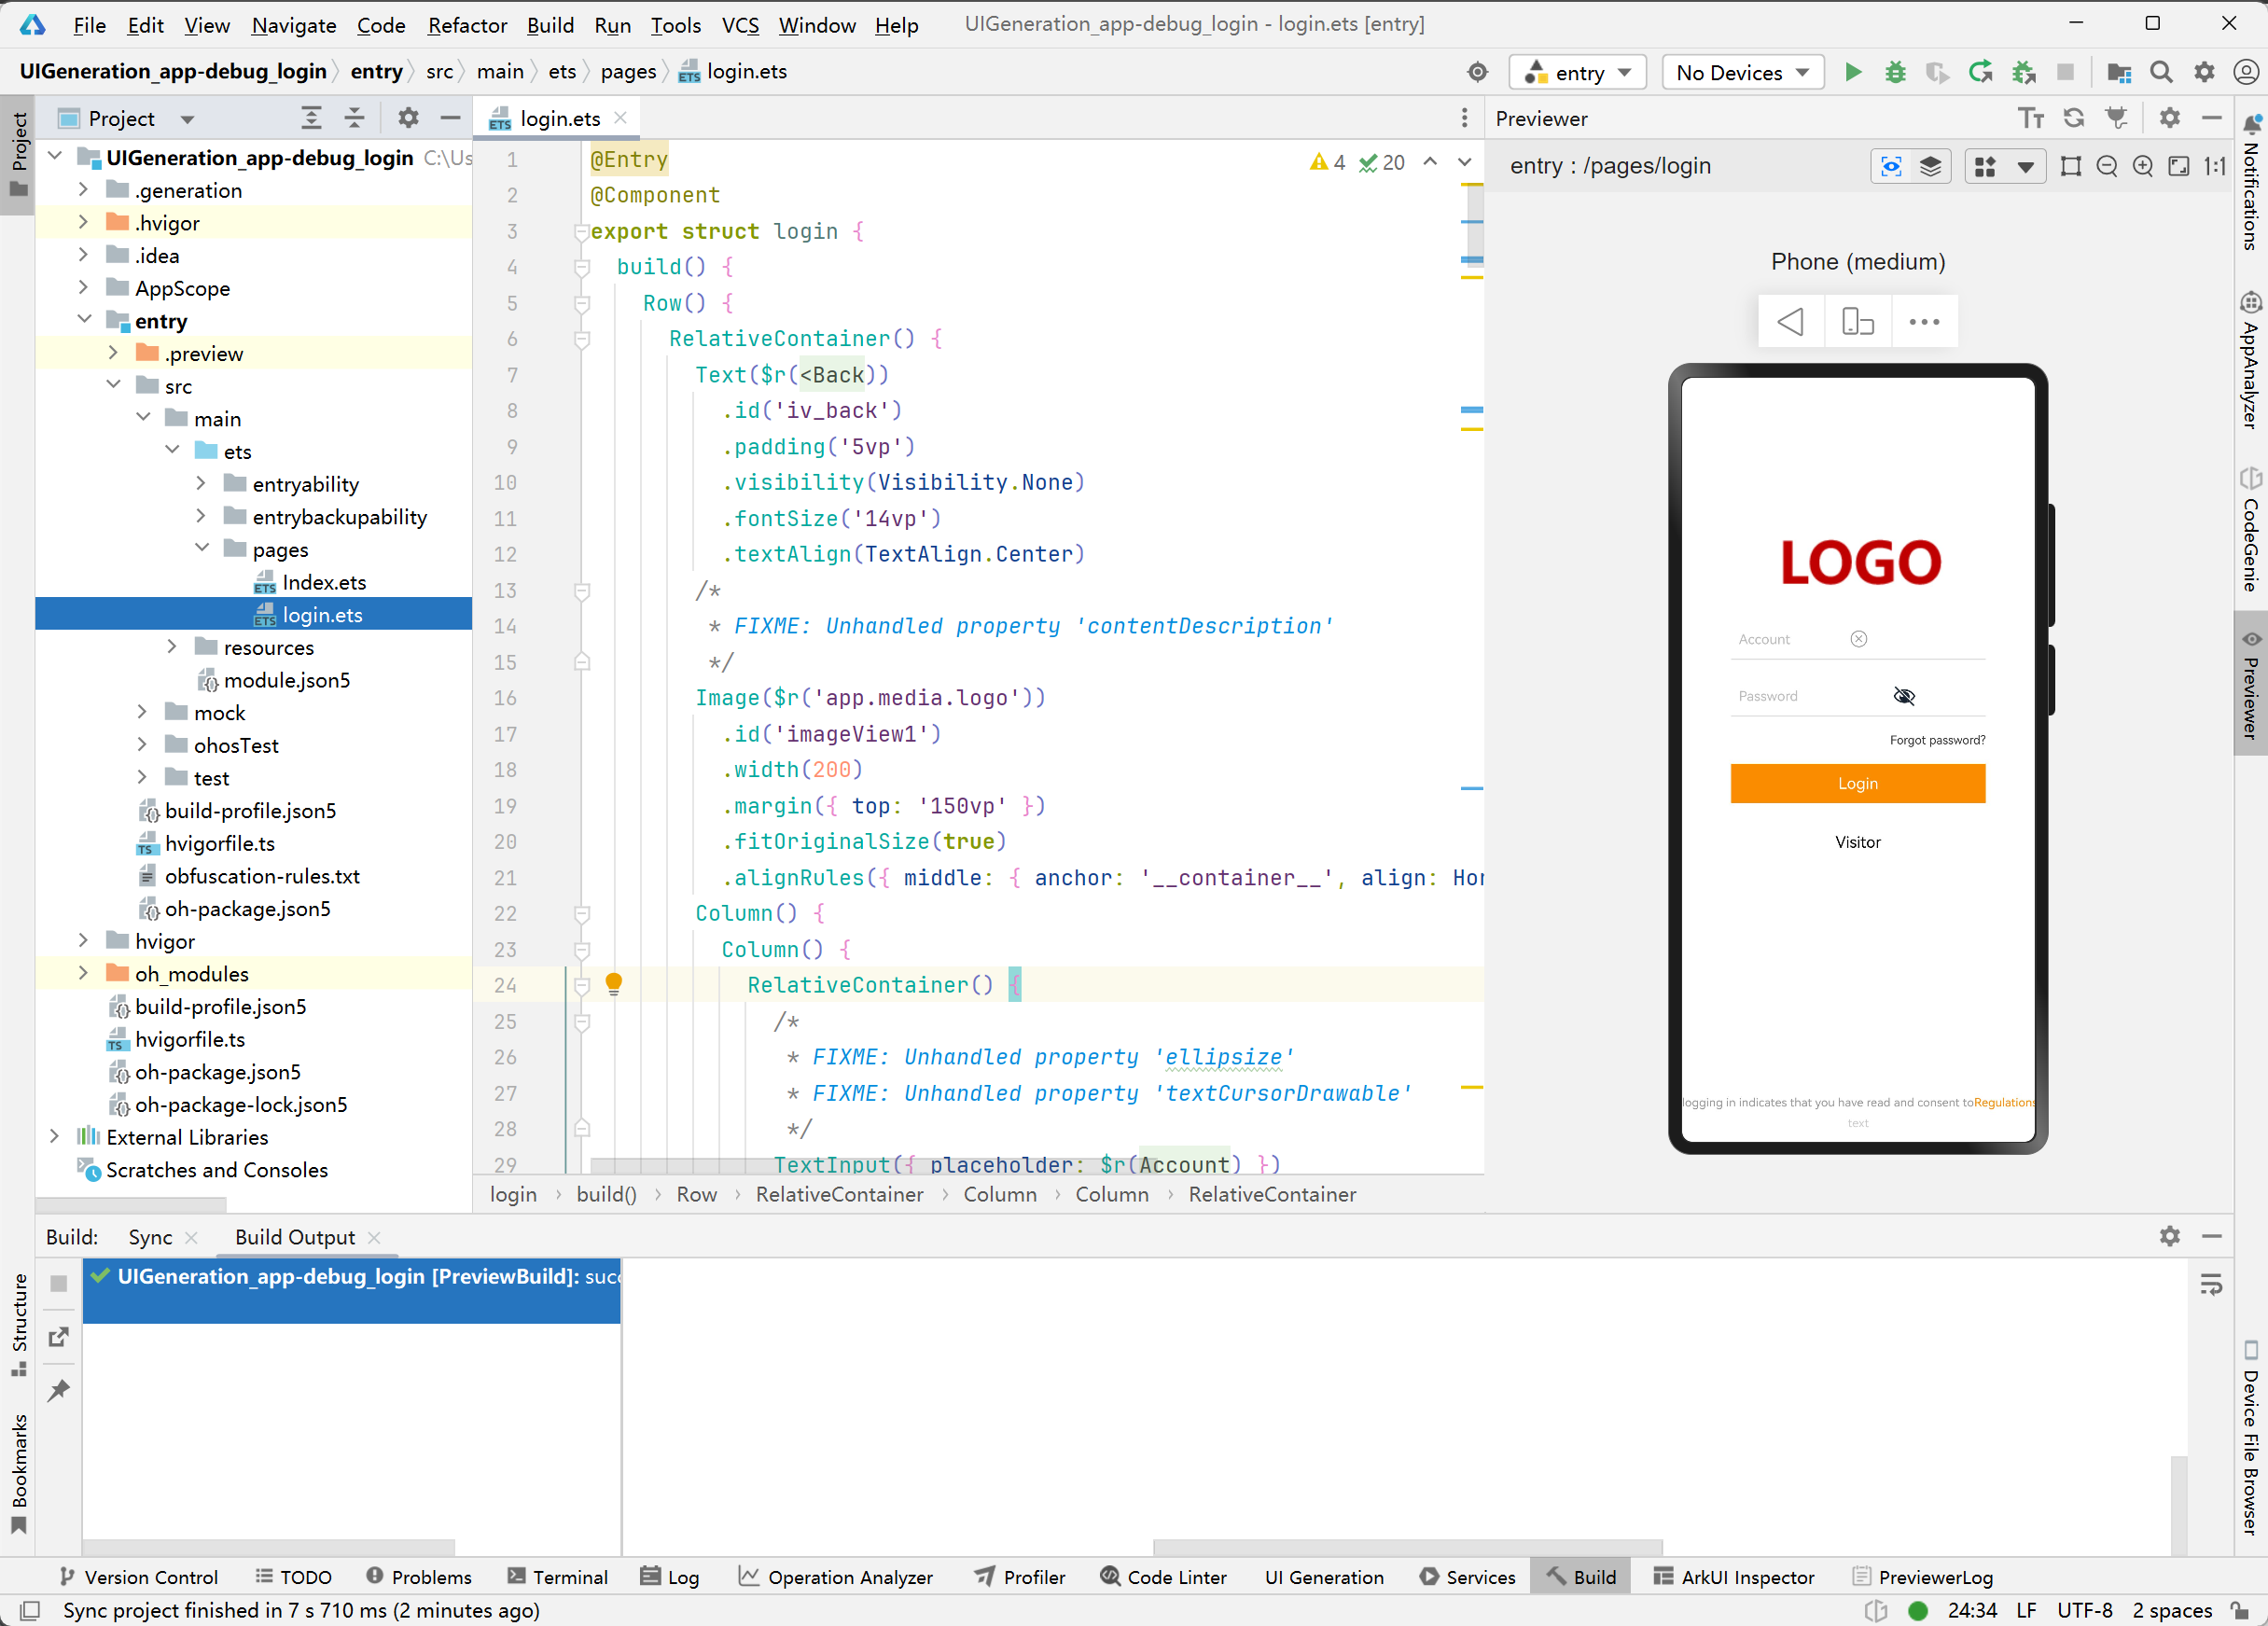
Task: Switch to the Sync build tab
Action: [x=150, y=1237]
